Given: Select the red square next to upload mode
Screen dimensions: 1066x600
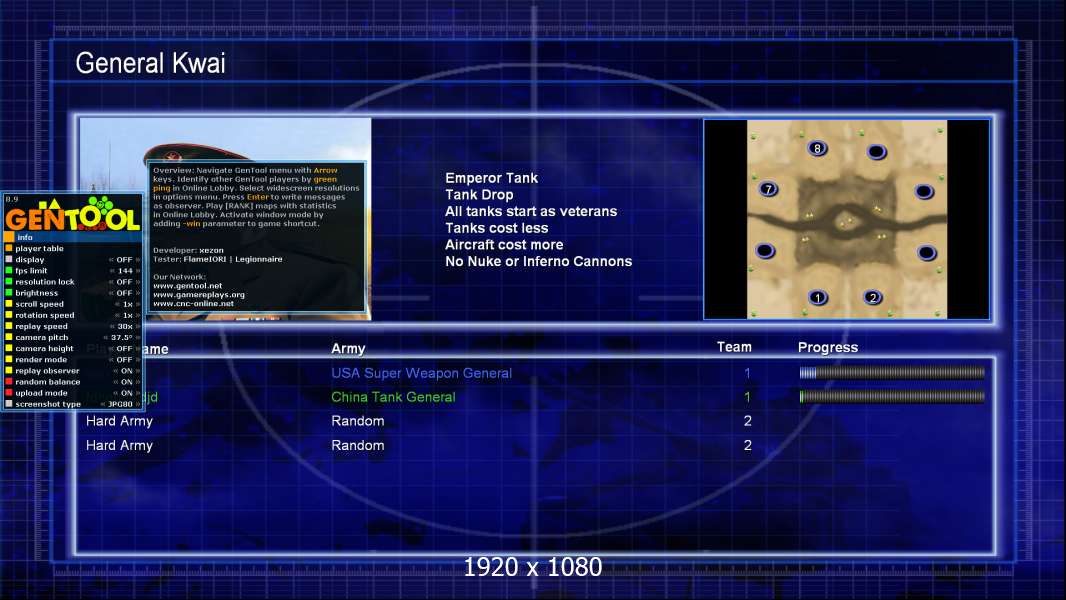Looking at the screenshot, I should pyautogui.click(x=9, y=393).
